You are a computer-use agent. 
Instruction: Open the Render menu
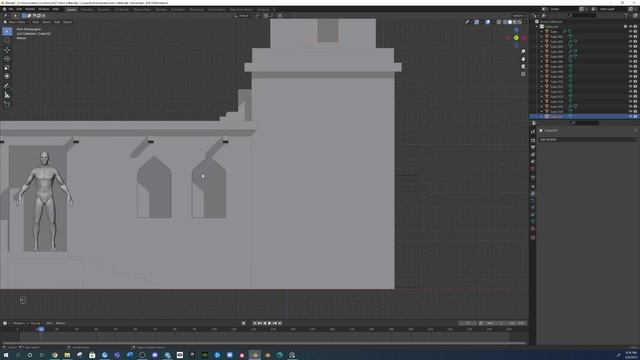coord(30,9)
